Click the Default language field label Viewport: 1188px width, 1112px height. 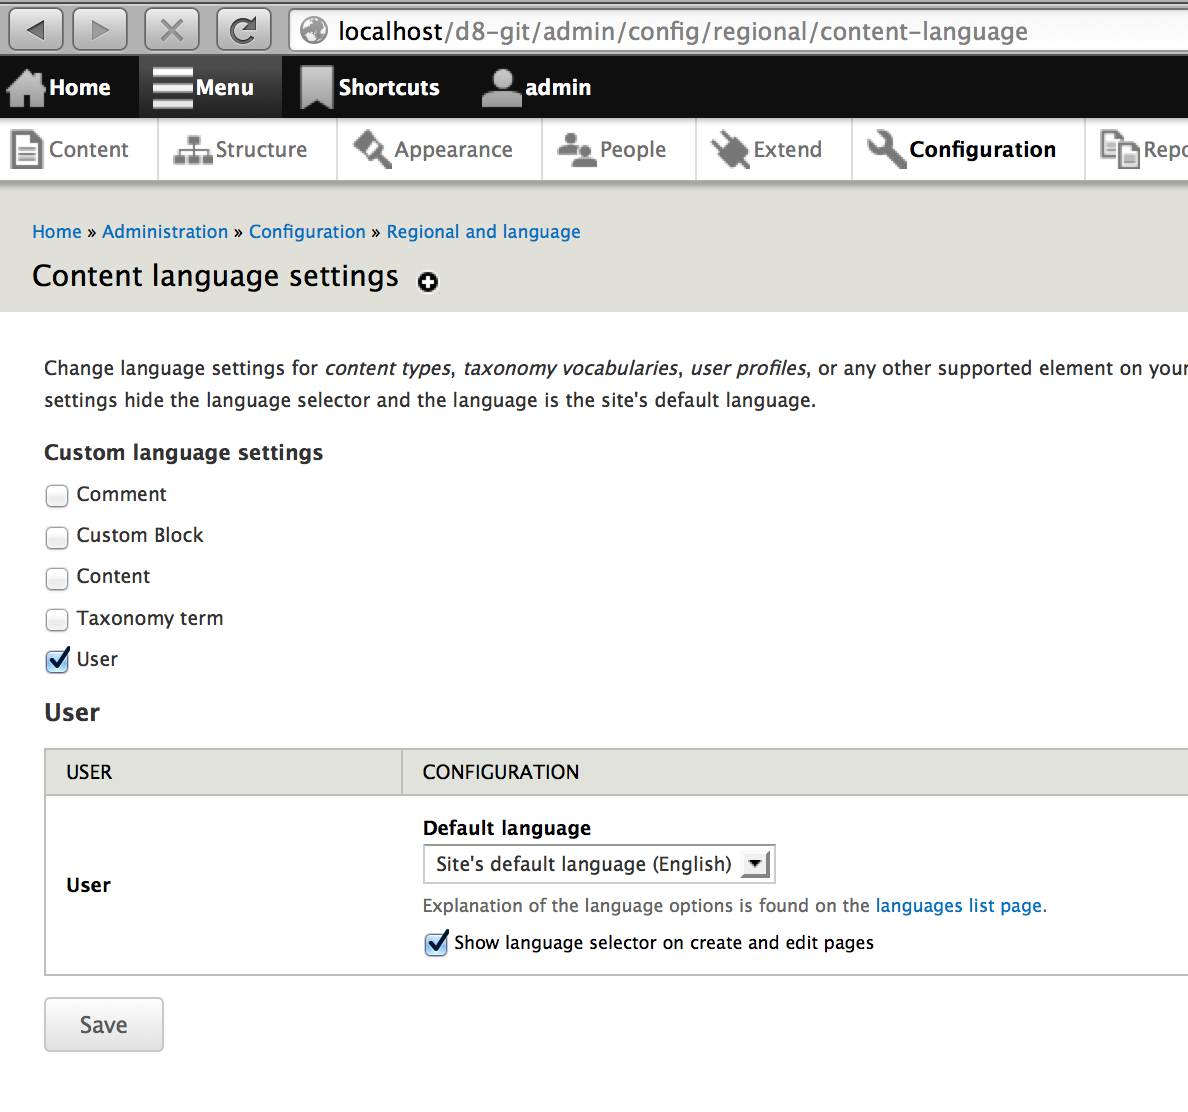coord(507,828)
